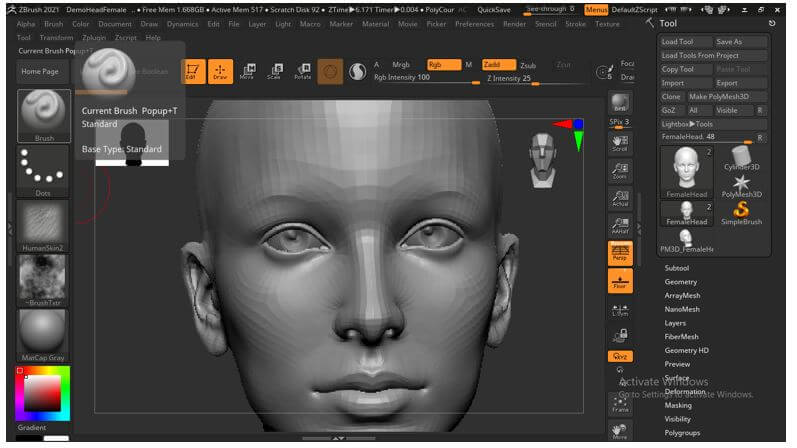797x448 pixels.
Task: Open the Dots stroke selector
Action: pos(43,171)
